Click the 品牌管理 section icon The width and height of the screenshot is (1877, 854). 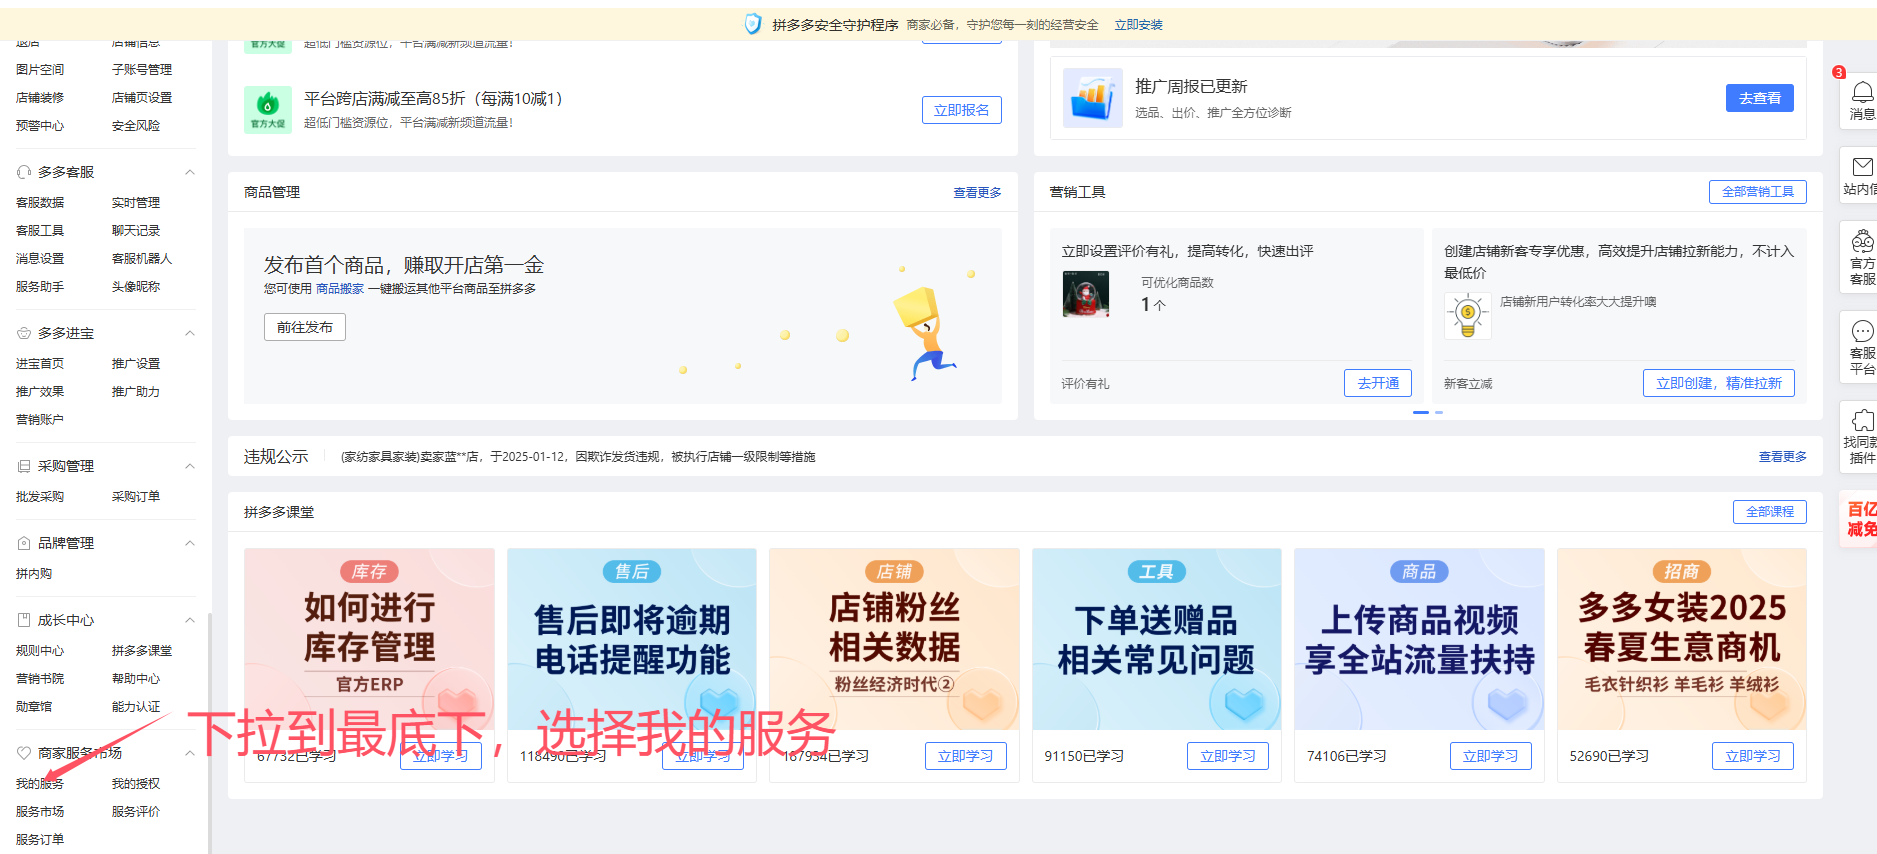coord(24,543)
